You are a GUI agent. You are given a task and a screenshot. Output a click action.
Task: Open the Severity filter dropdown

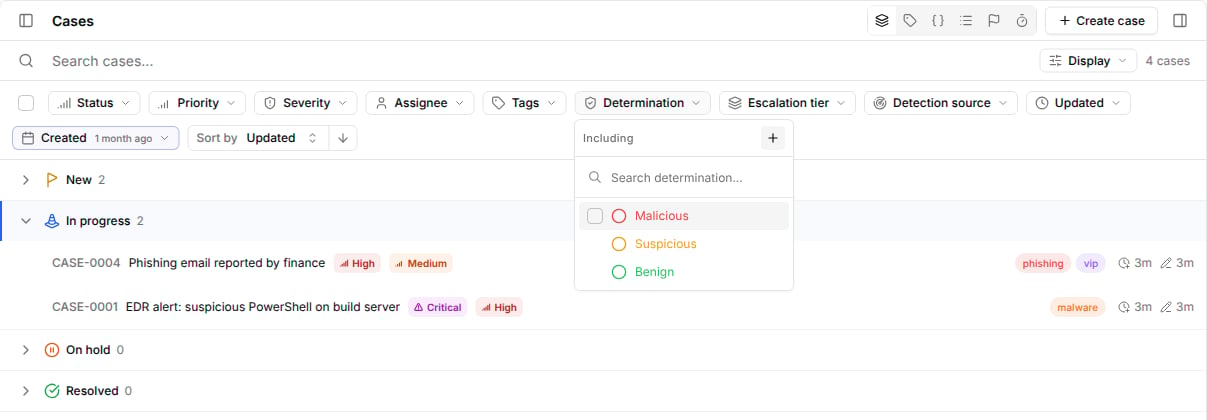click(306, 103)
